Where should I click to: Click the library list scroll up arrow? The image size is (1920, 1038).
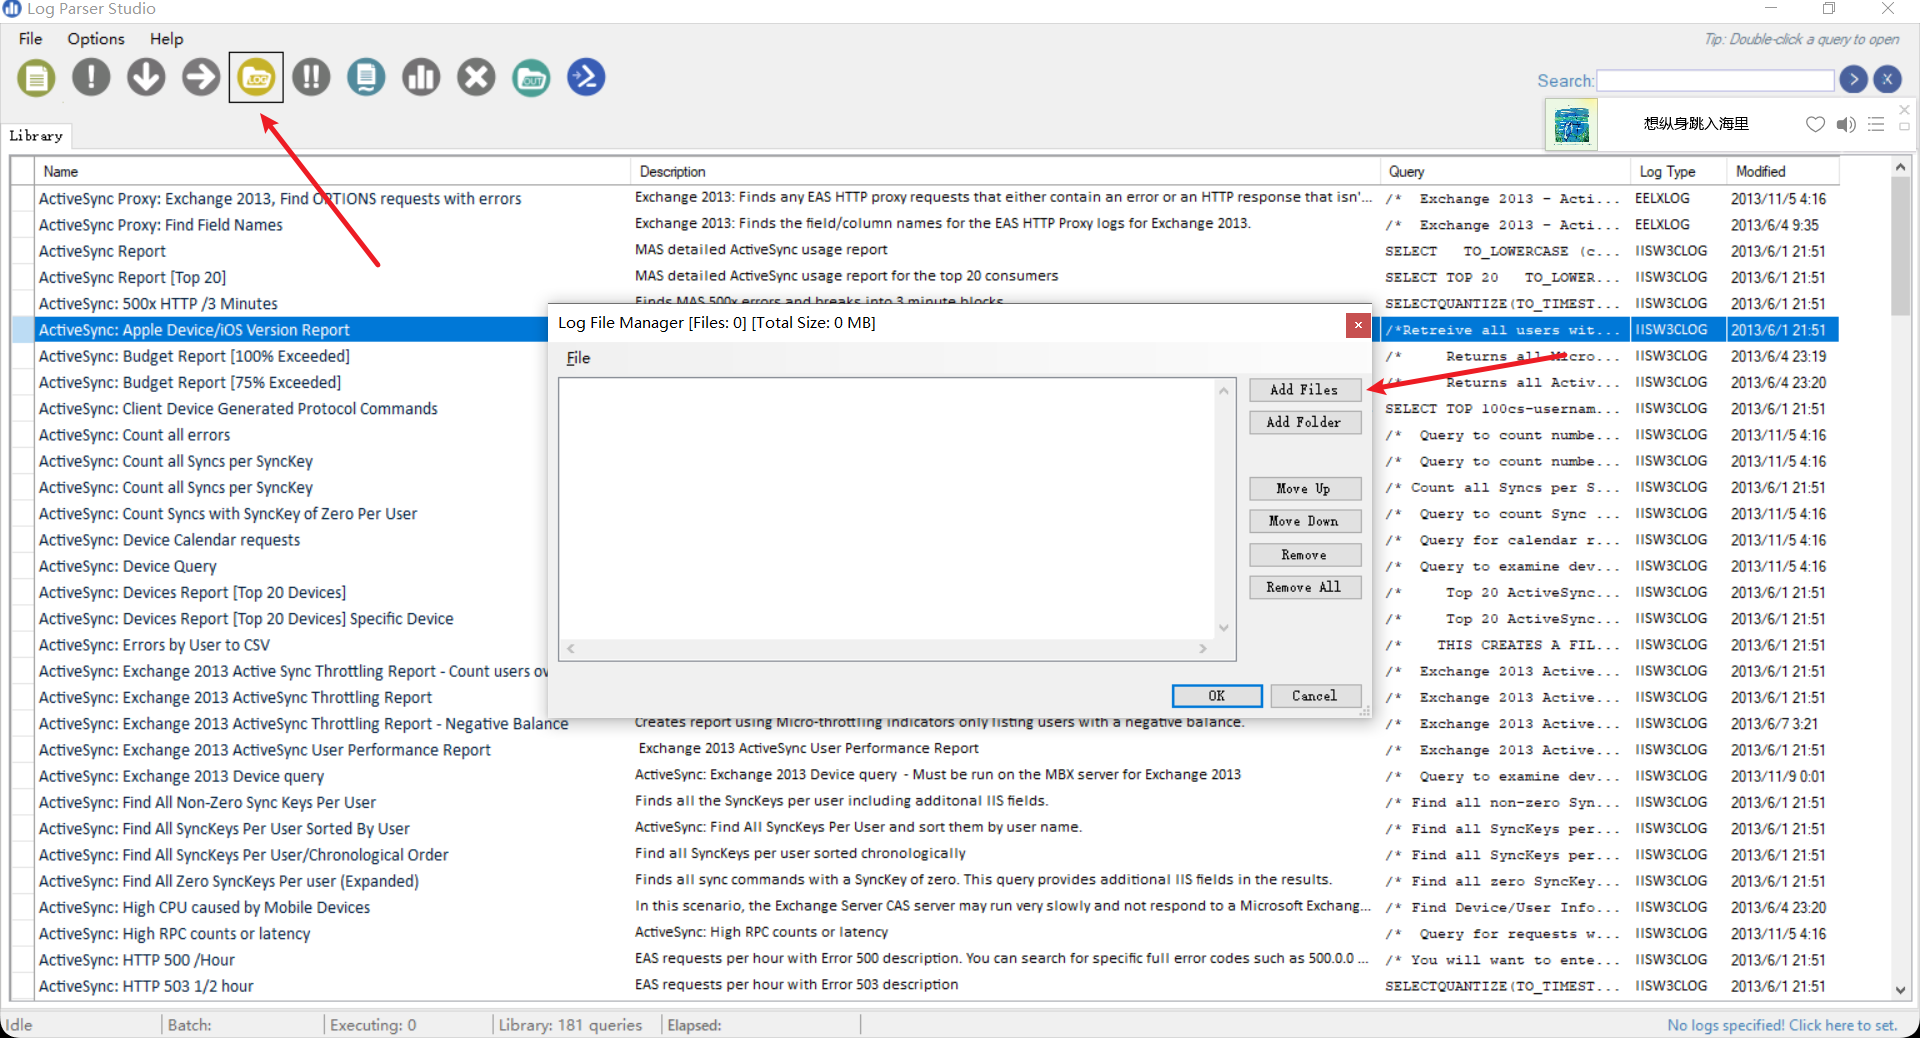tap(1900, 167)
